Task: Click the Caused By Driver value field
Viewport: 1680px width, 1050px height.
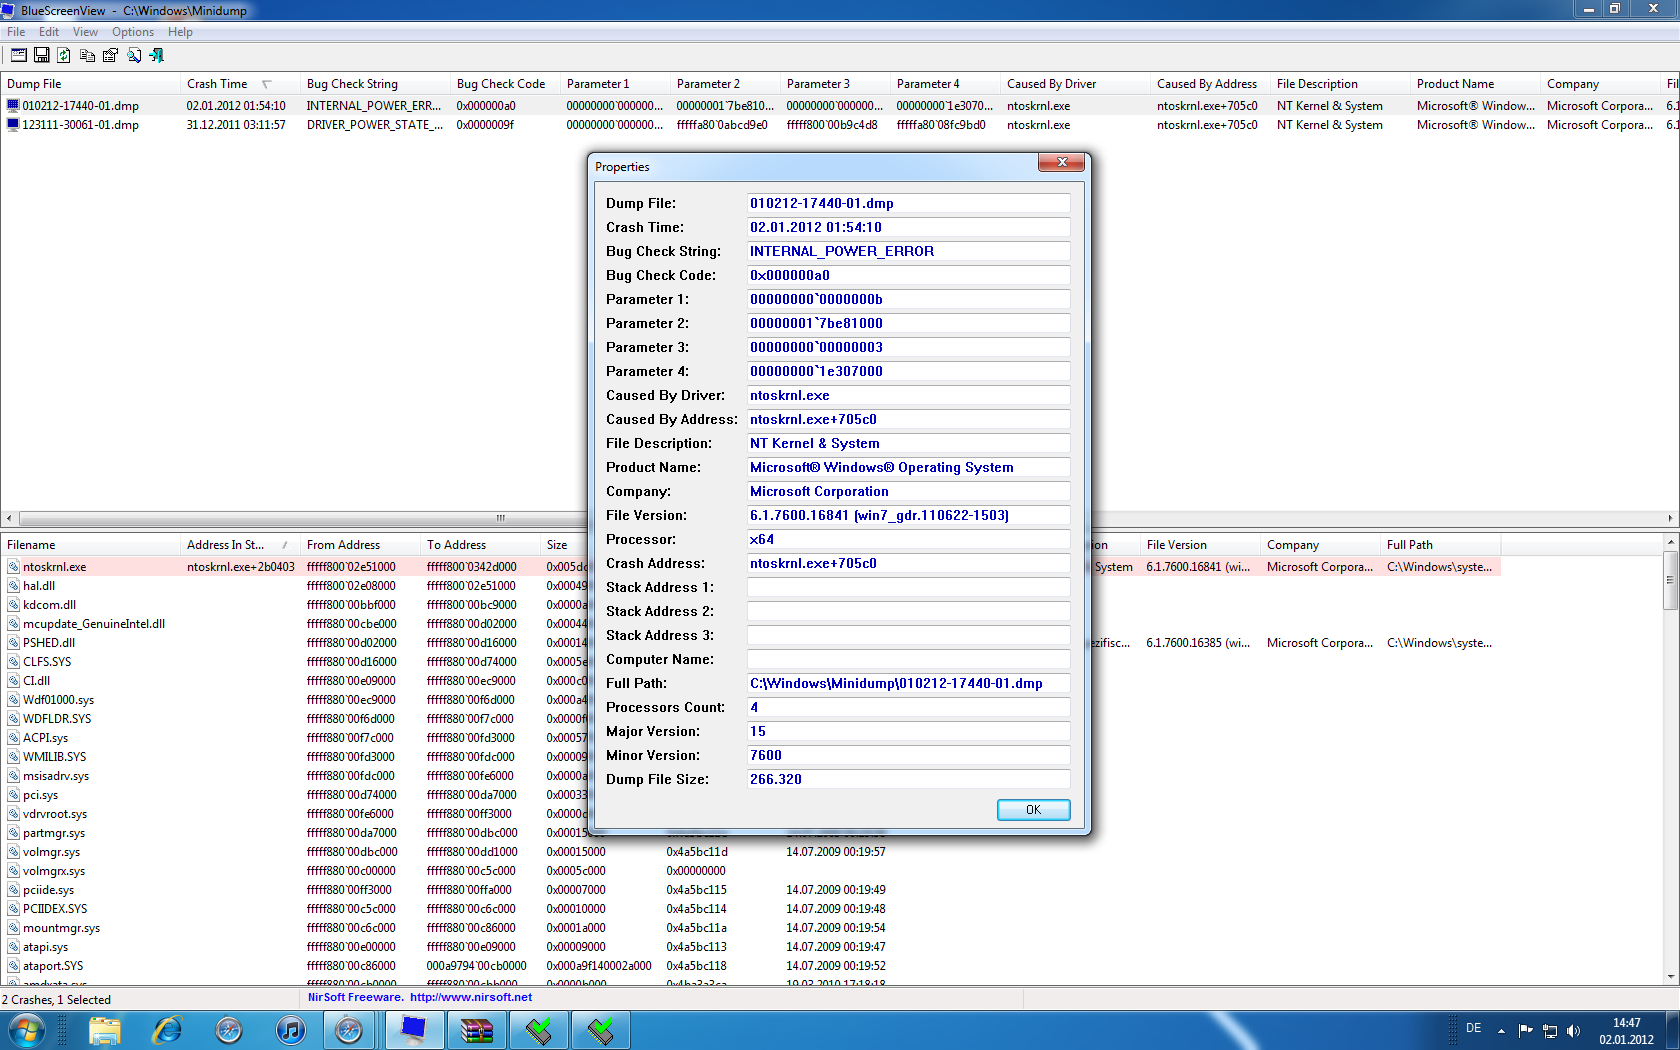Action: pyautogui.click(x=908, y=395)
